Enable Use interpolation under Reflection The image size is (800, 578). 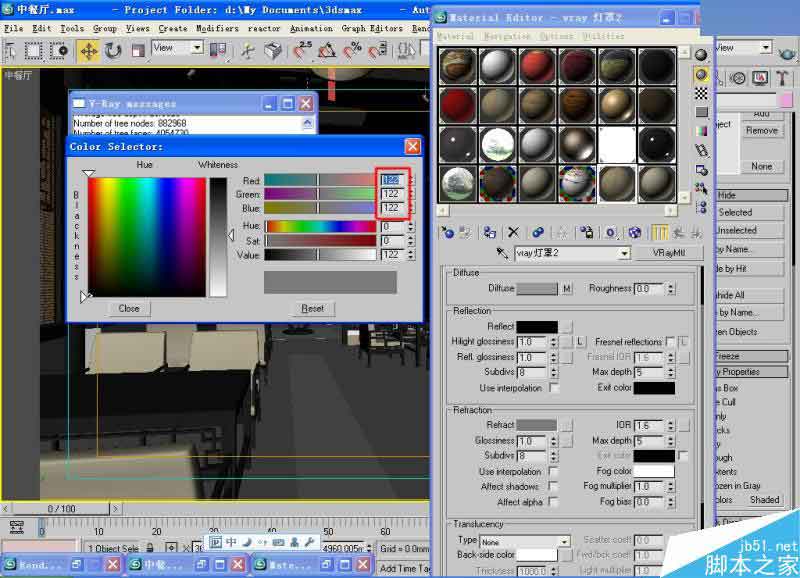point(555,388)
